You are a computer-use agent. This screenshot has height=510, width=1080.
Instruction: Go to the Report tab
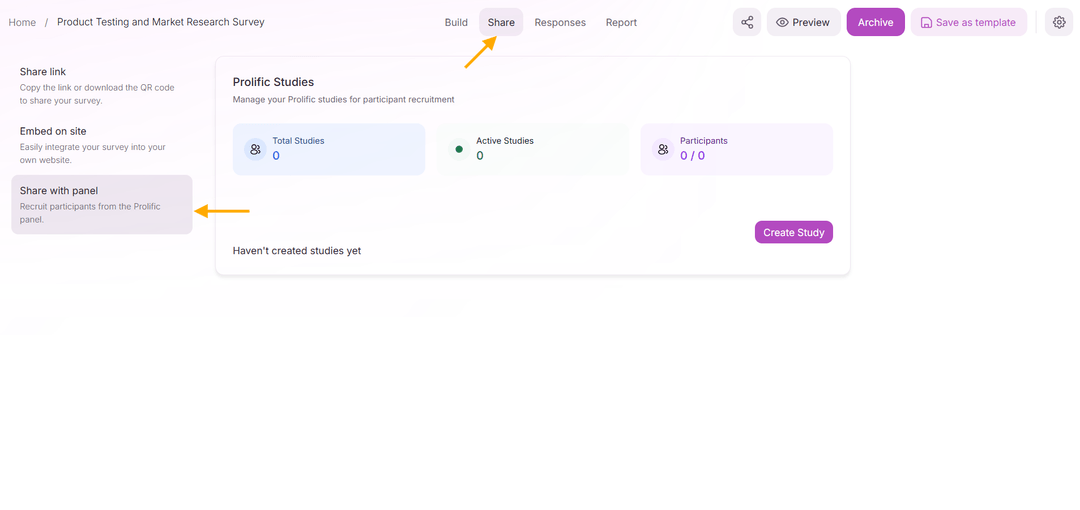tap(621, 22)
